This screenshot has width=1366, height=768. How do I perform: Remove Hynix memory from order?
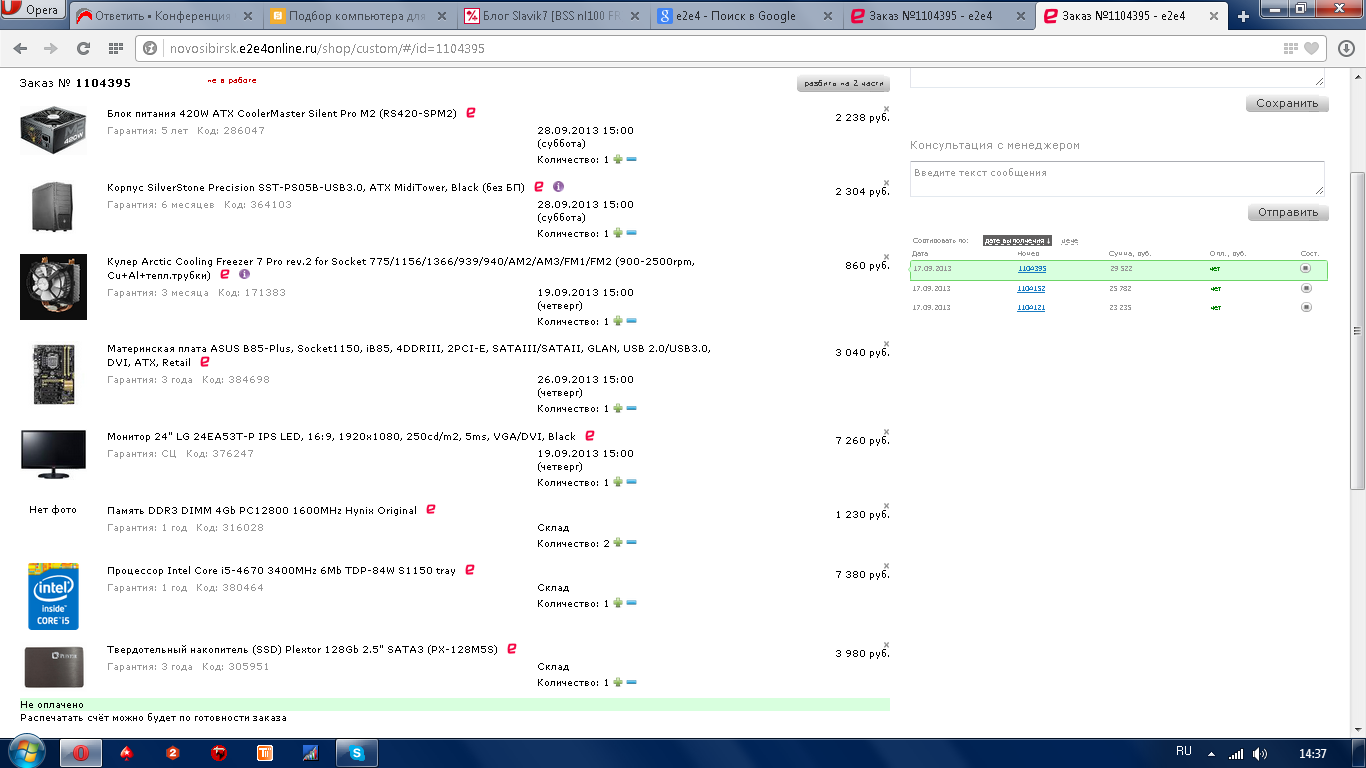886,506
